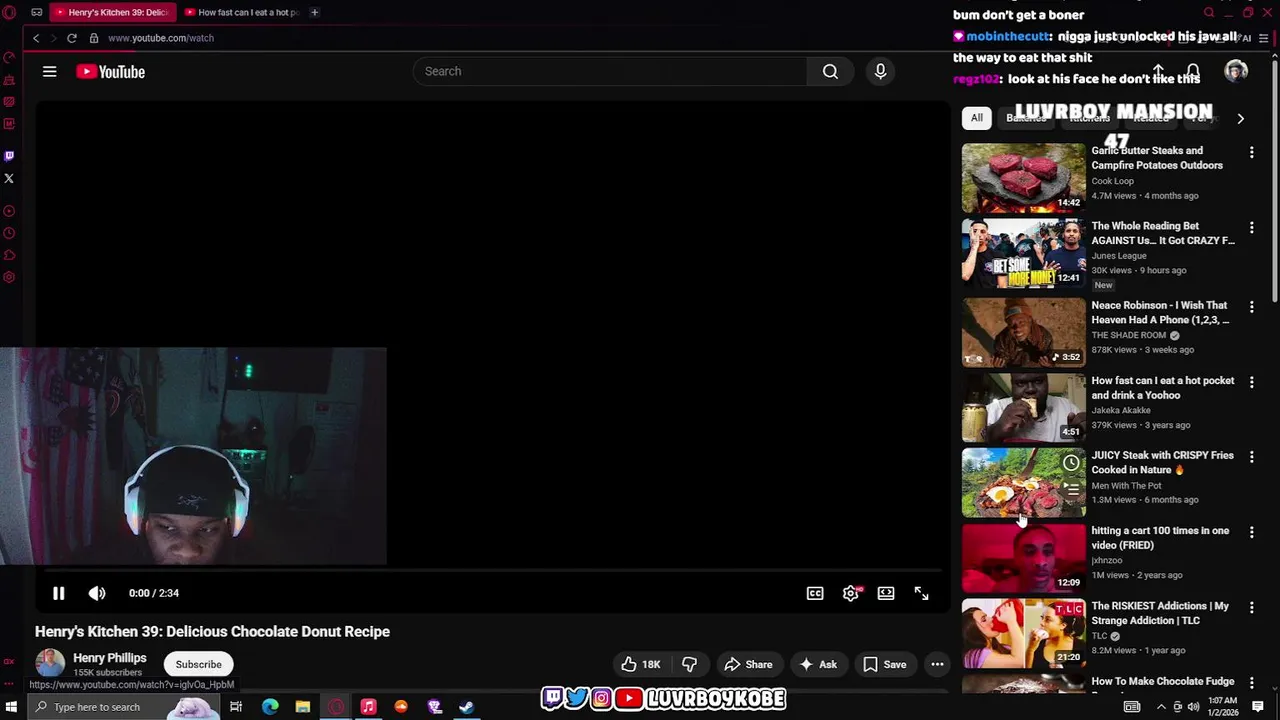1280x720 pixels.
Task: Enter fullscreen in the video player
Action: click(921, 593)
